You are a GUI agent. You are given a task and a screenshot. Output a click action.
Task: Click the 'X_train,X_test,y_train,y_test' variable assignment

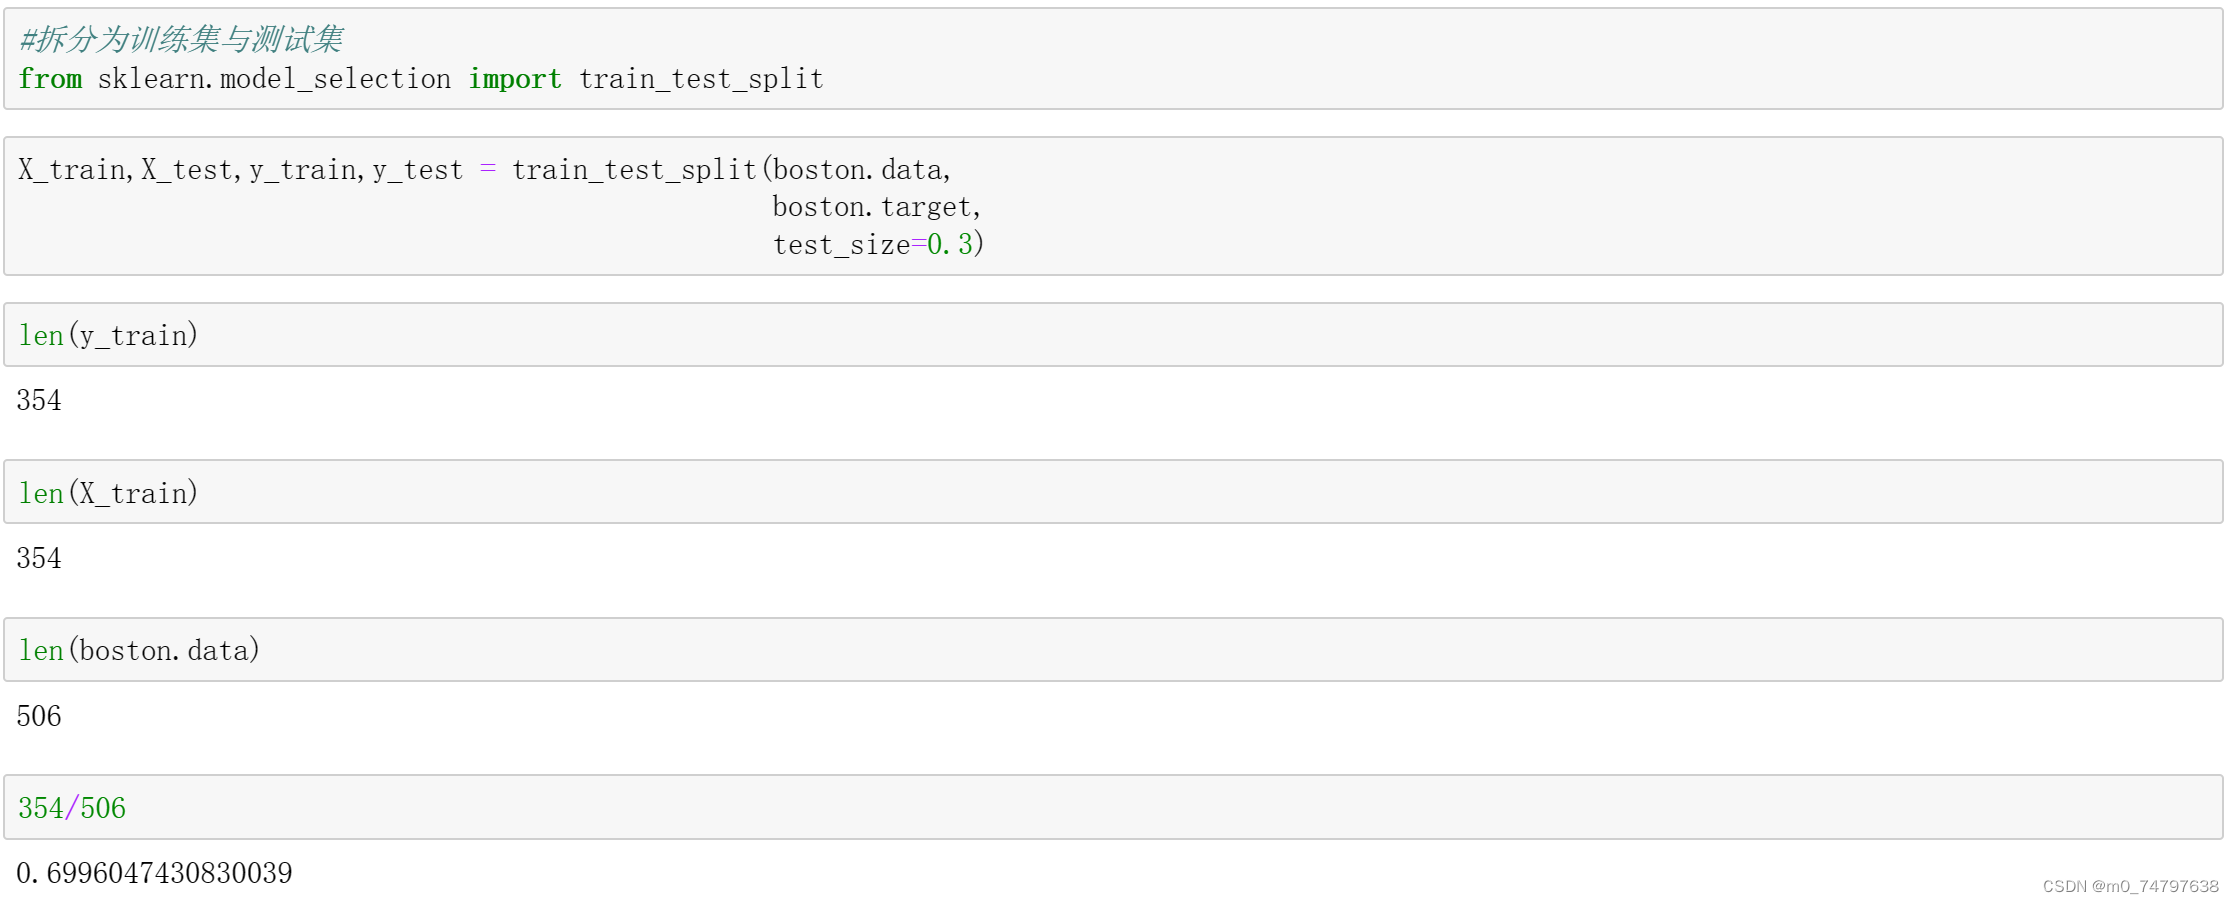240,170
